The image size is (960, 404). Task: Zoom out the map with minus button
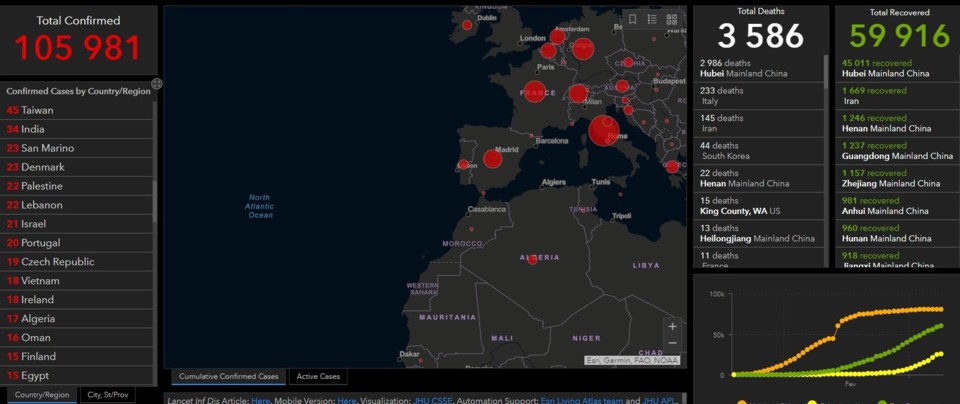(x=672, y=343)
